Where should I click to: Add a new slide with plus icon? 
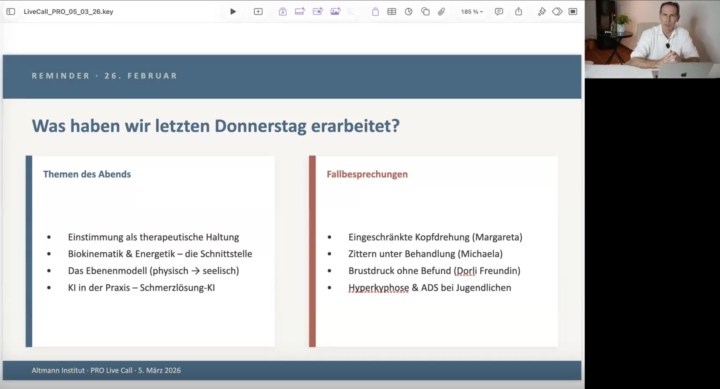(258, 11)
